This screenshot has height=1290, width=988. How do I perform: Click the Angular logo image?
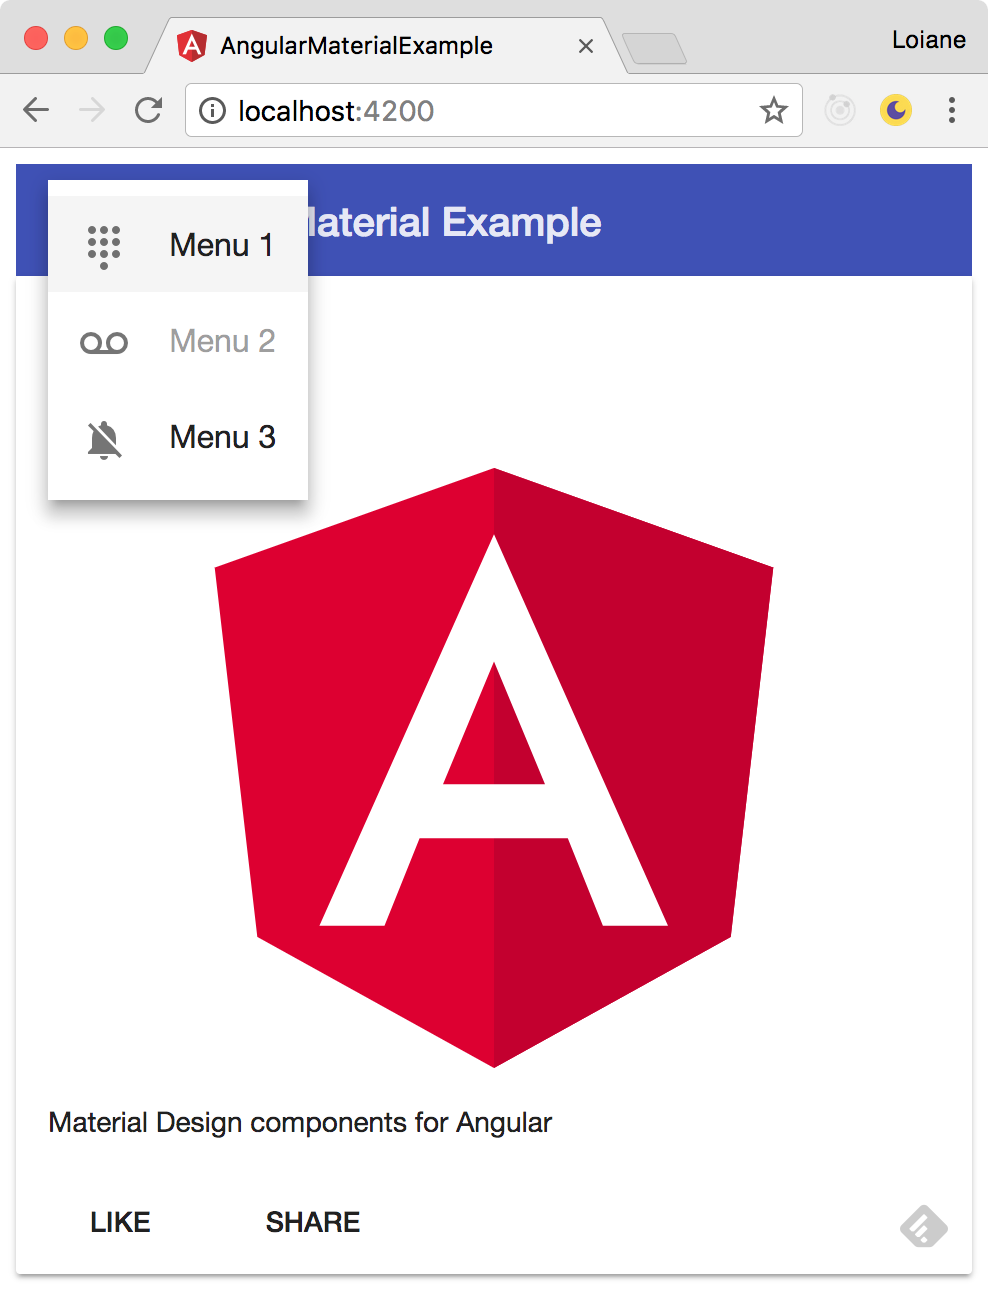click(x=494, y=768)
